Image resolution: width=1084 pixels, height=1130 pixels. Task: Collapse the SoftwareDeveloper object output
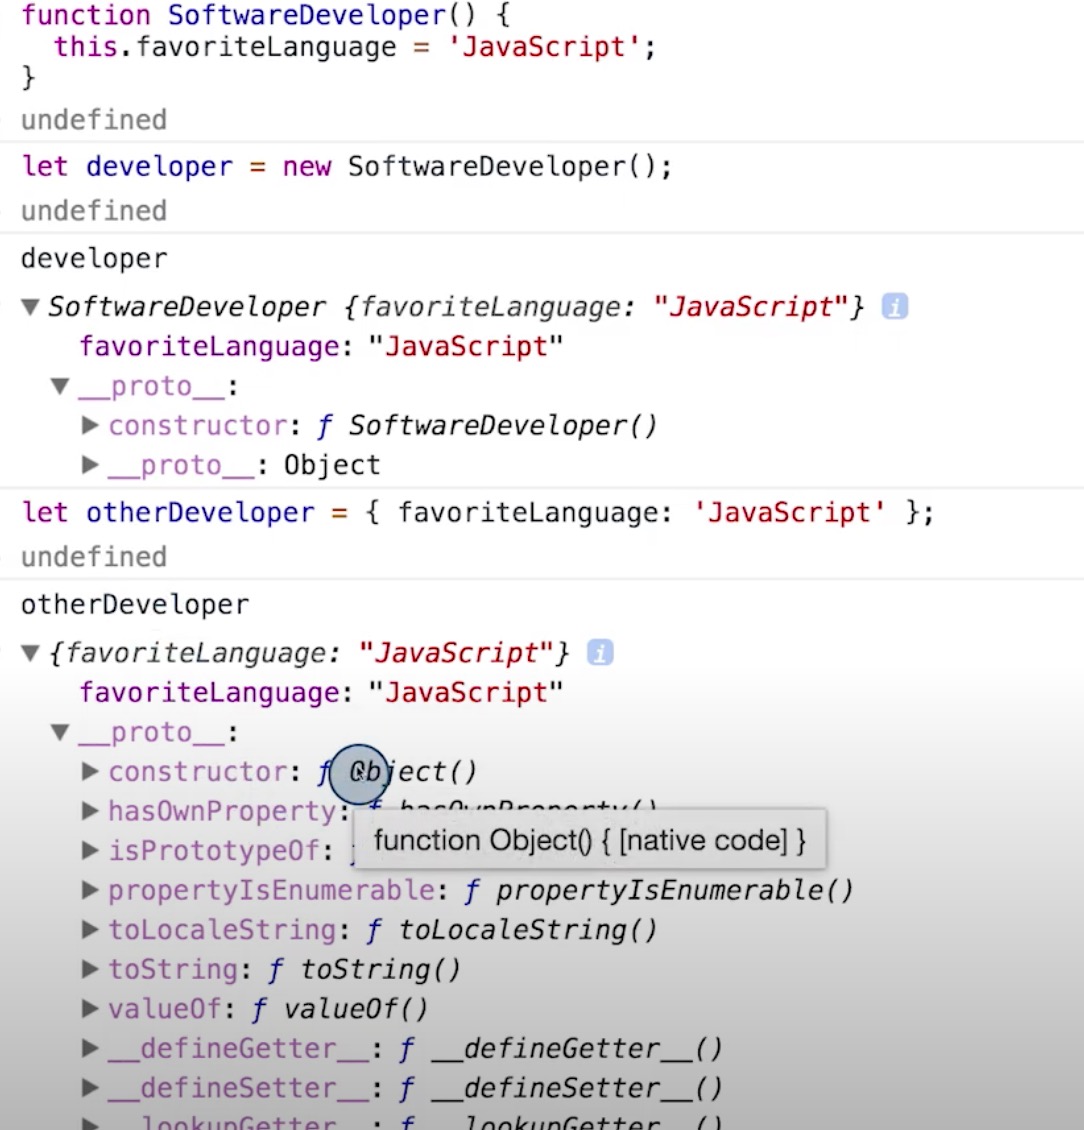pos(30,308)
